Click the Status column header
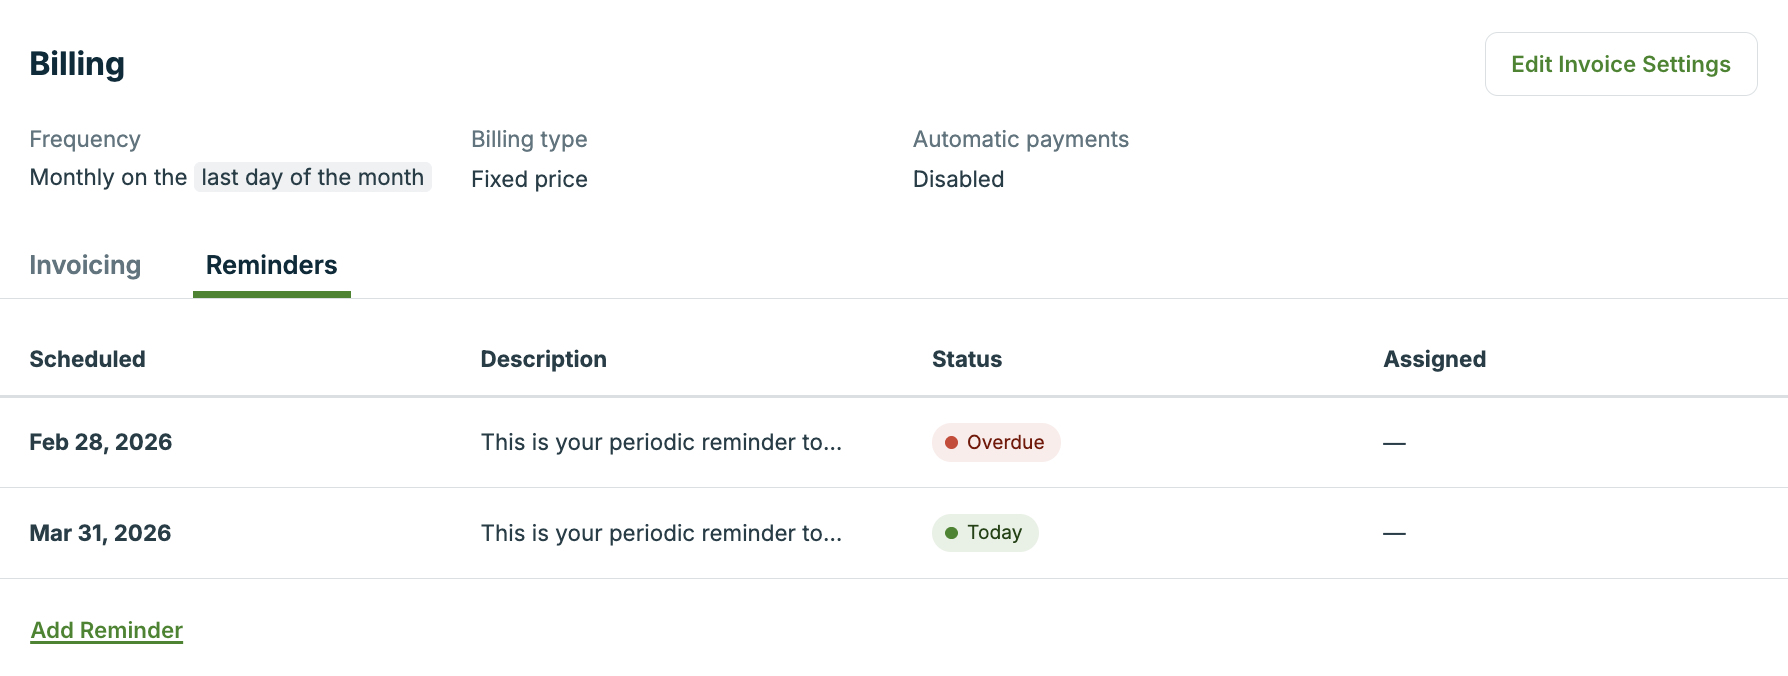This screenshot has height=676, width=1788. (x=967, y=359)
